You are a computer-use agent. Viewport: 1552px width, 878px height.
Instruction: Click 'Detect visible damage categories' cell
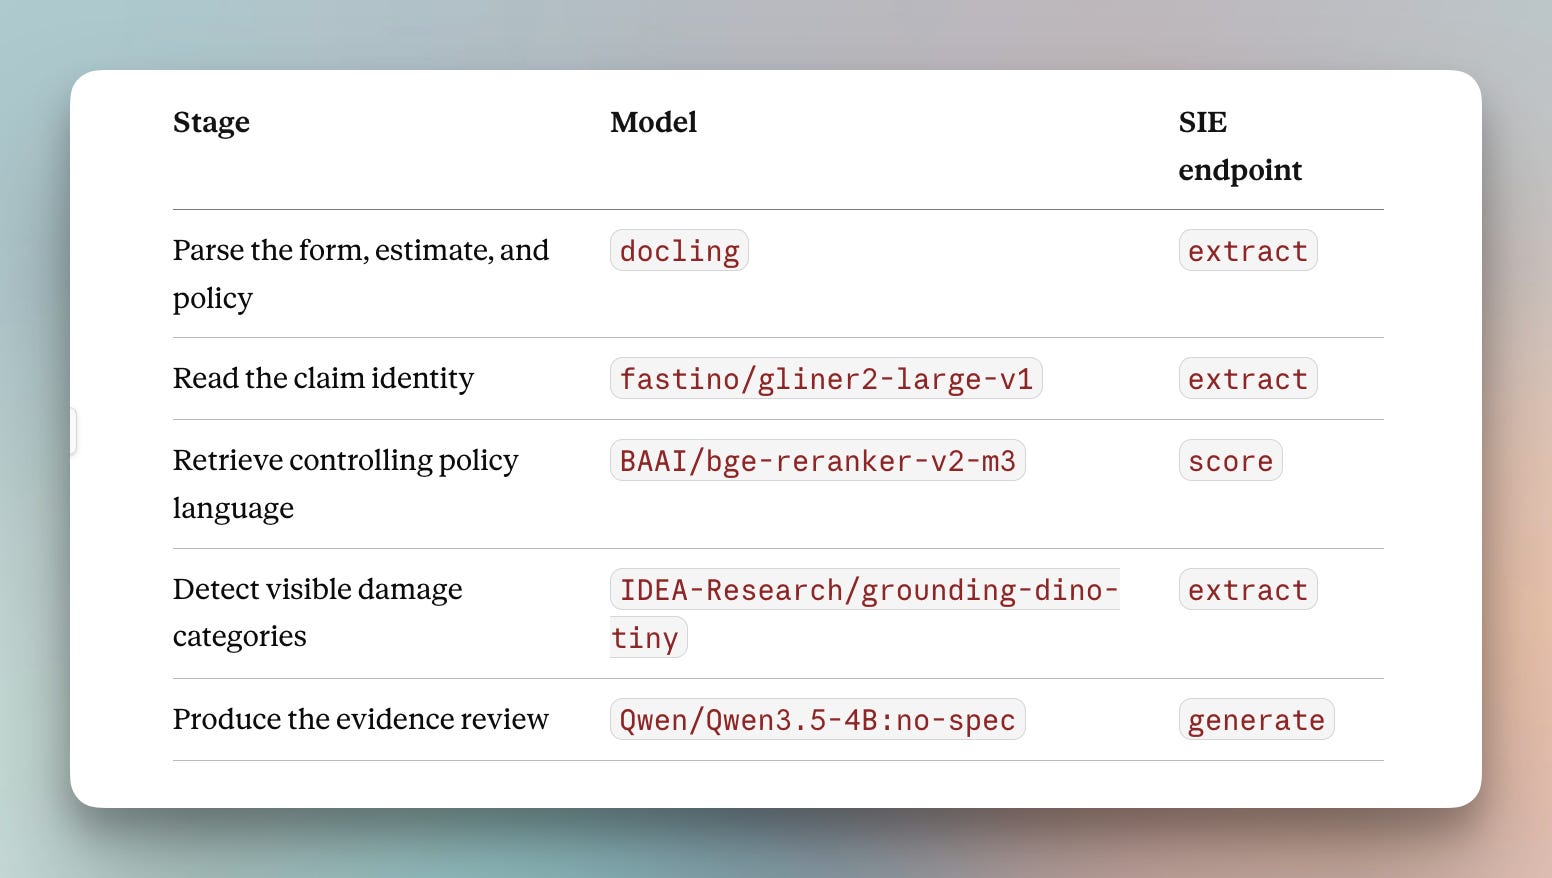(318, 612)
